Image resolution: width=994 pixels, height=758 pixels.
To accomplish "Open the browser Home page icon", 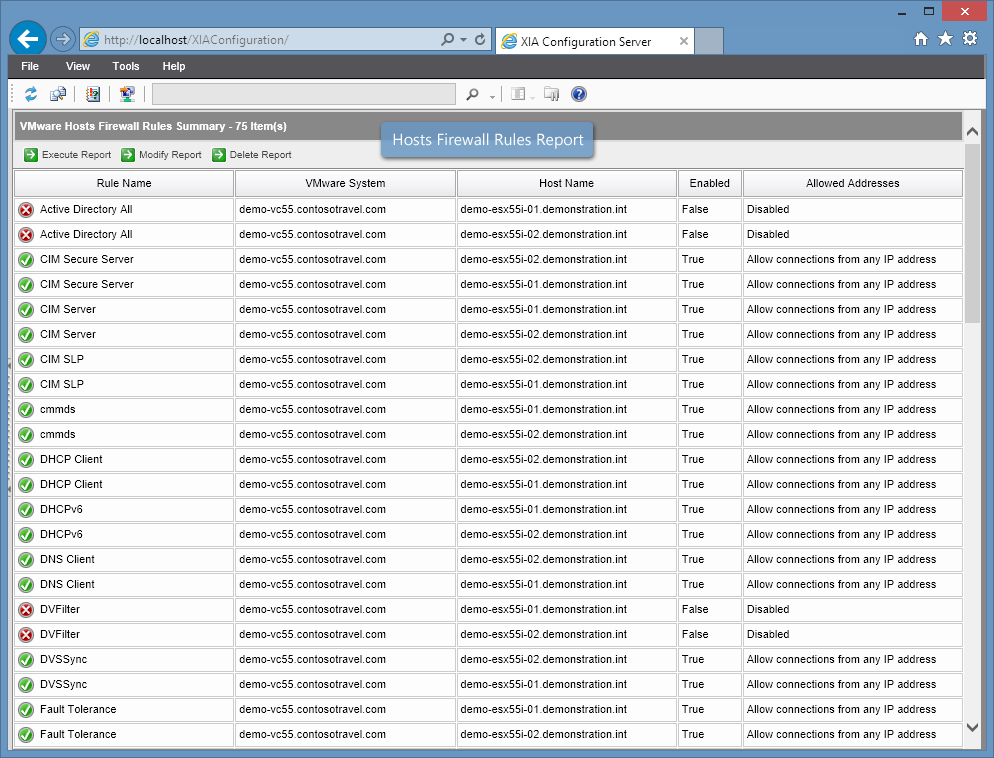I will (921, 39).
